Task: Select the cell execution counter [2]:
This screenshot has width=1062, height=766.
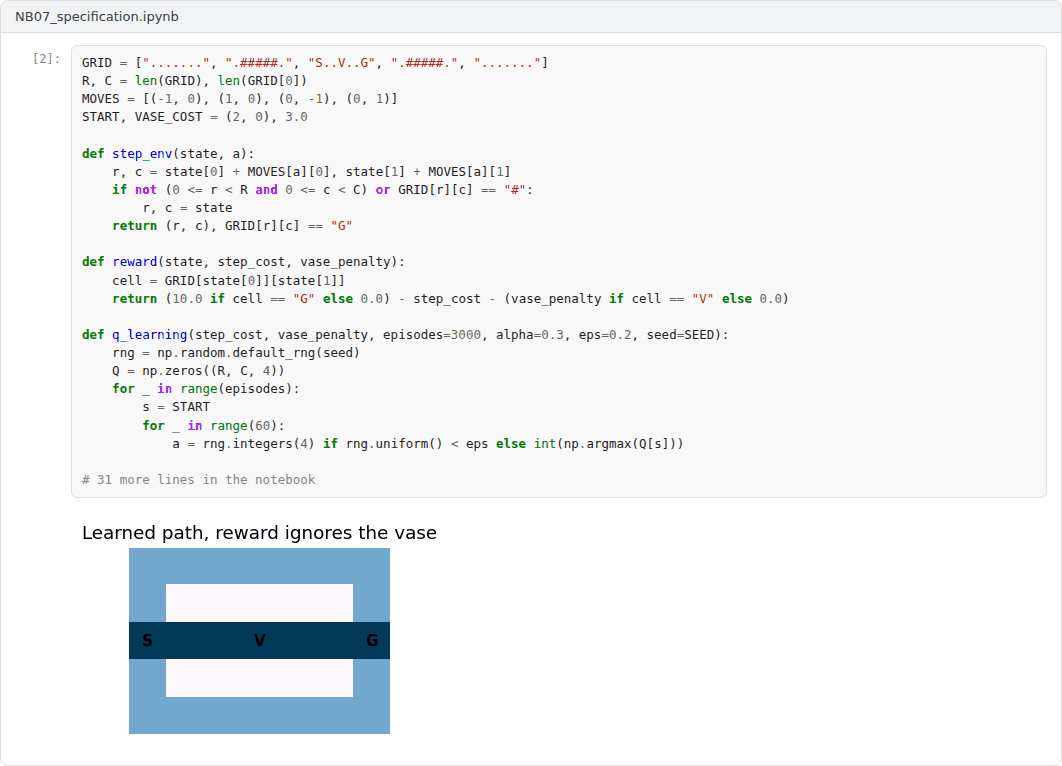Action: (47, 59)
